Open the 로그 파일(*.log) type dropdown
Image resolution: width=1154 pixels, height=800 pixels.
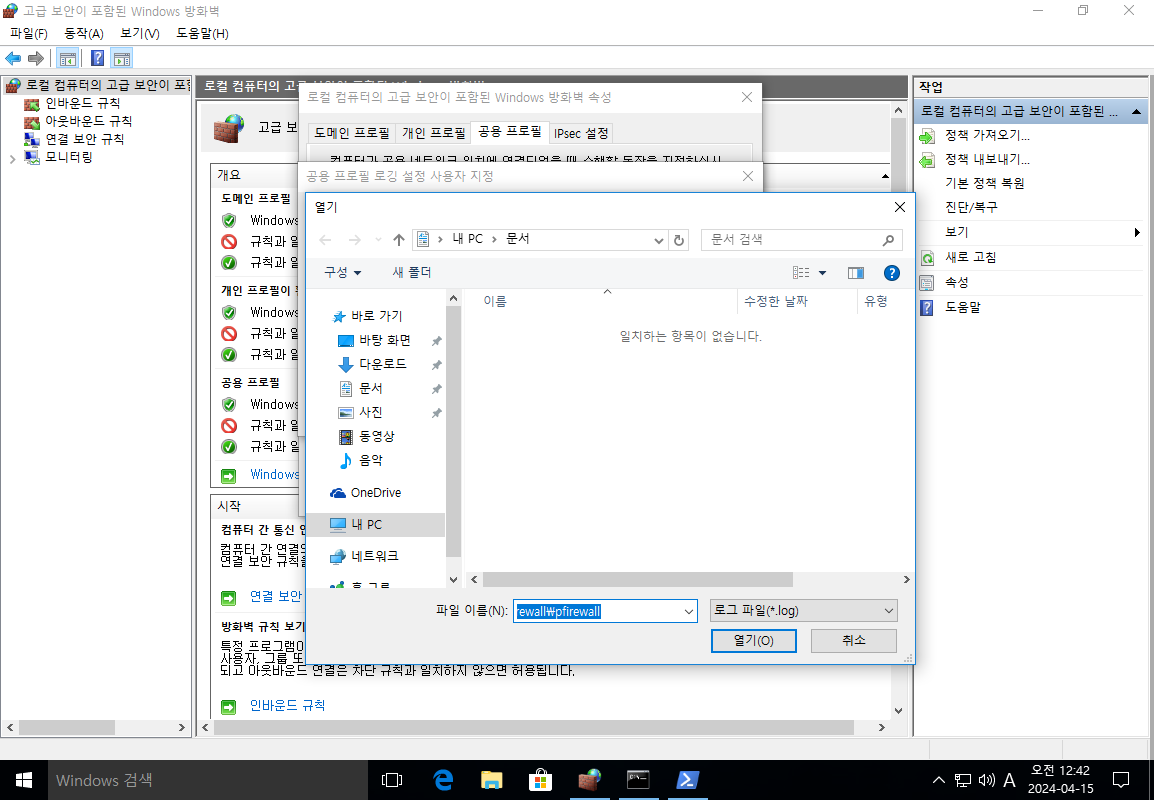click(804, 611)
